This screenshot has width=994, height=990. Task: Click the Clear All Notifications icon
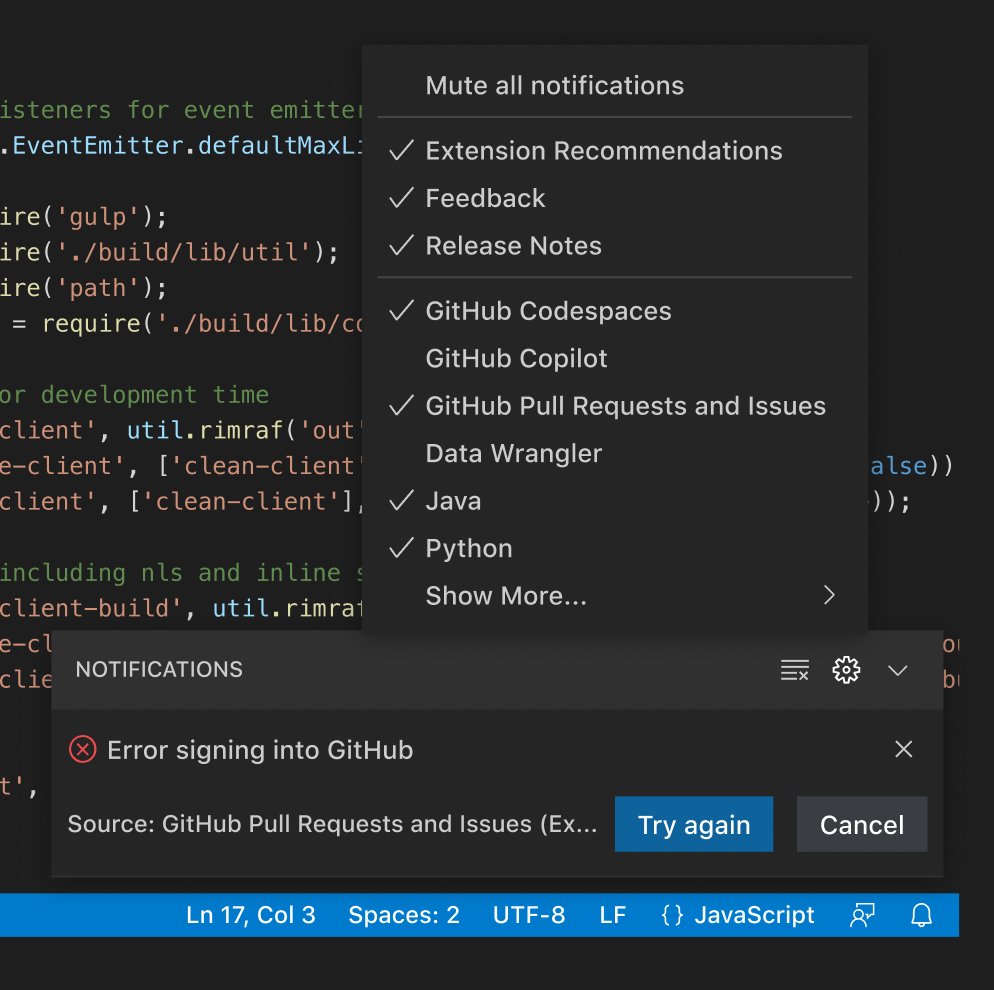click(x=794, y=669)
